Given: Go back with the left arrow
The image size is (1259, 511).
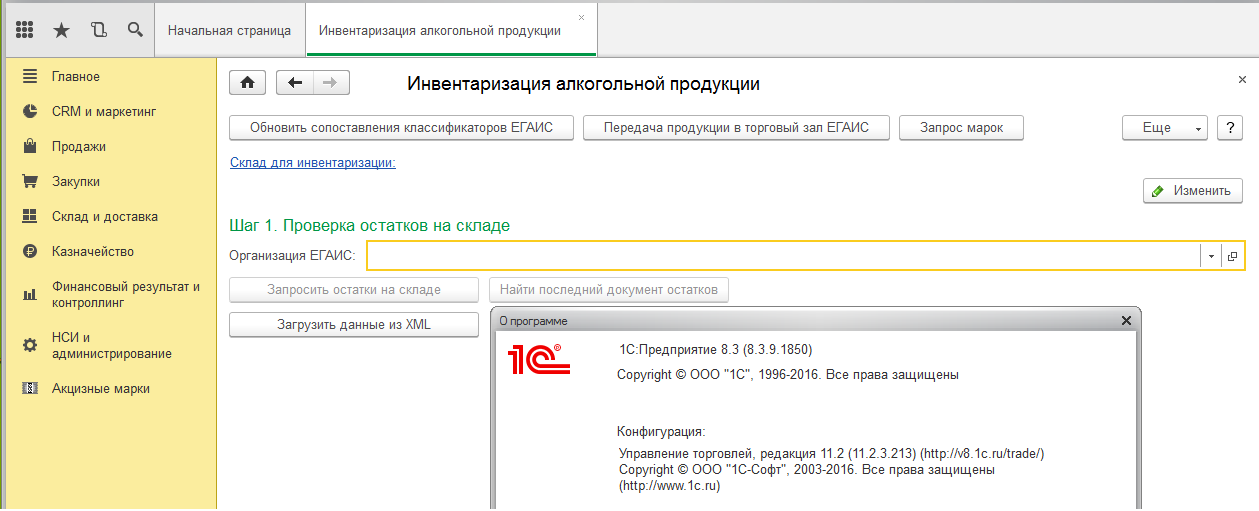Looking at the screenshot, I should 295,83.
